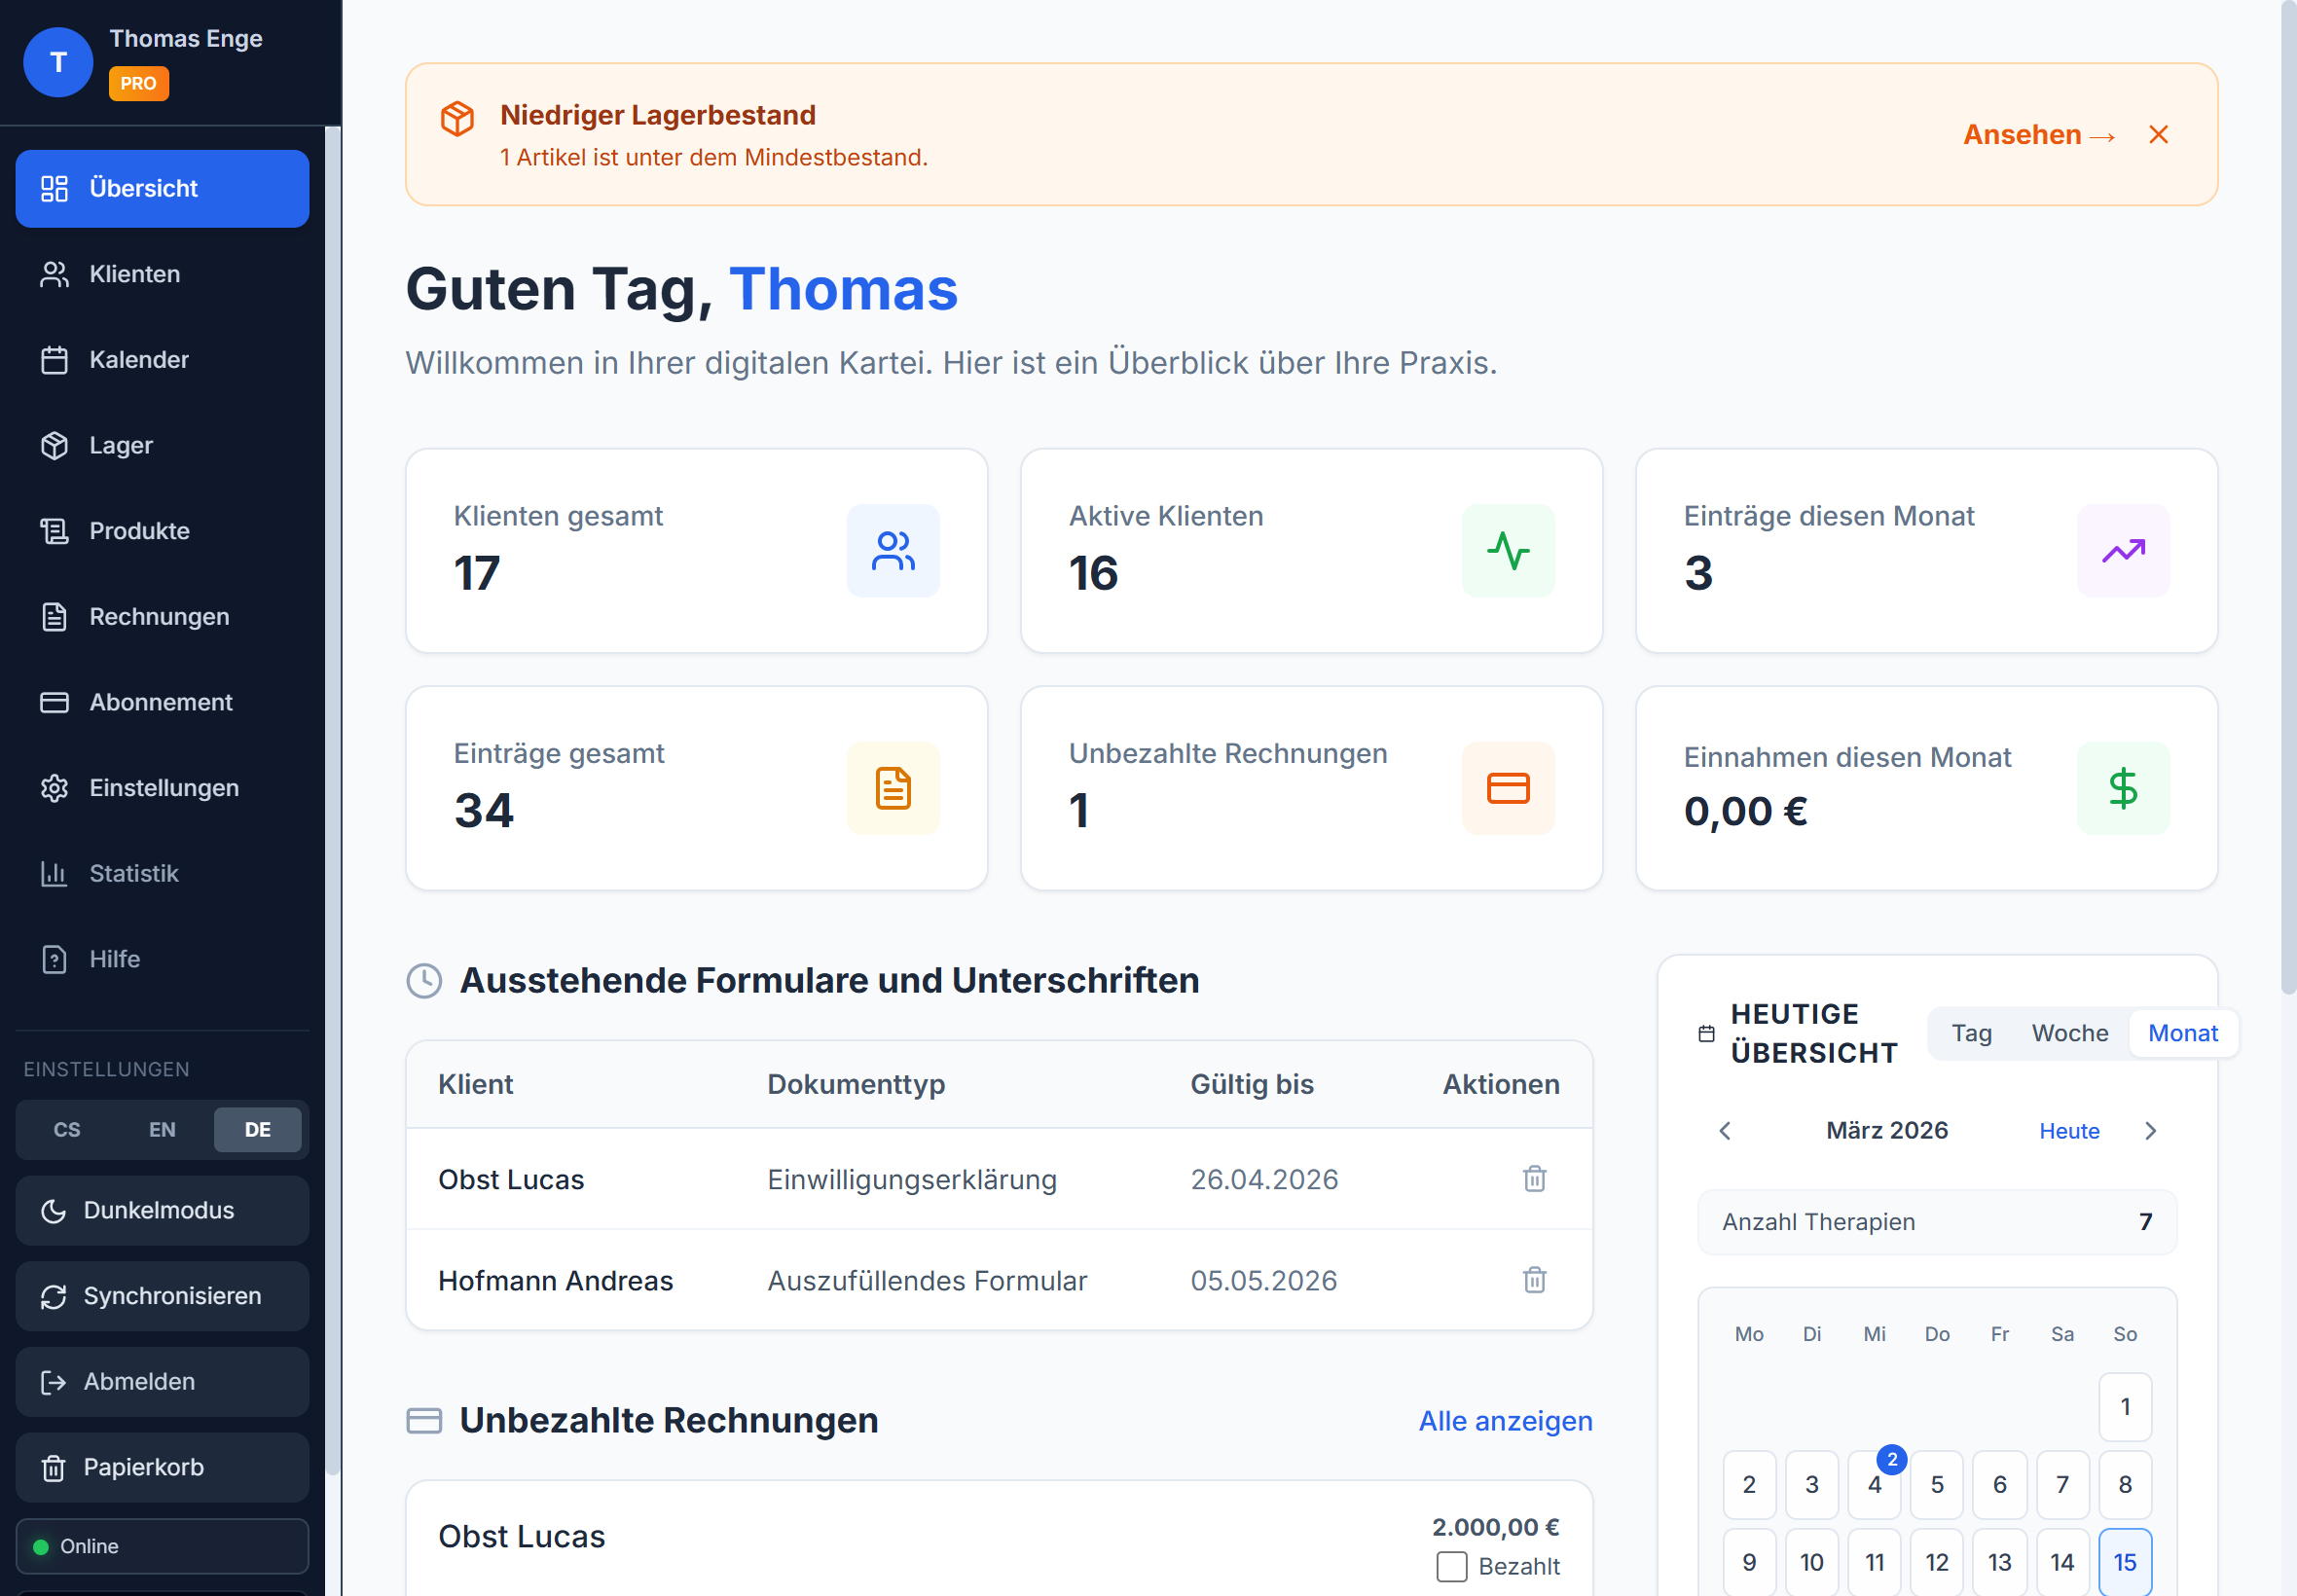2297x1596 pixels.
Task: Dismiss the low stock alert banner
Action: point(2158,135)
